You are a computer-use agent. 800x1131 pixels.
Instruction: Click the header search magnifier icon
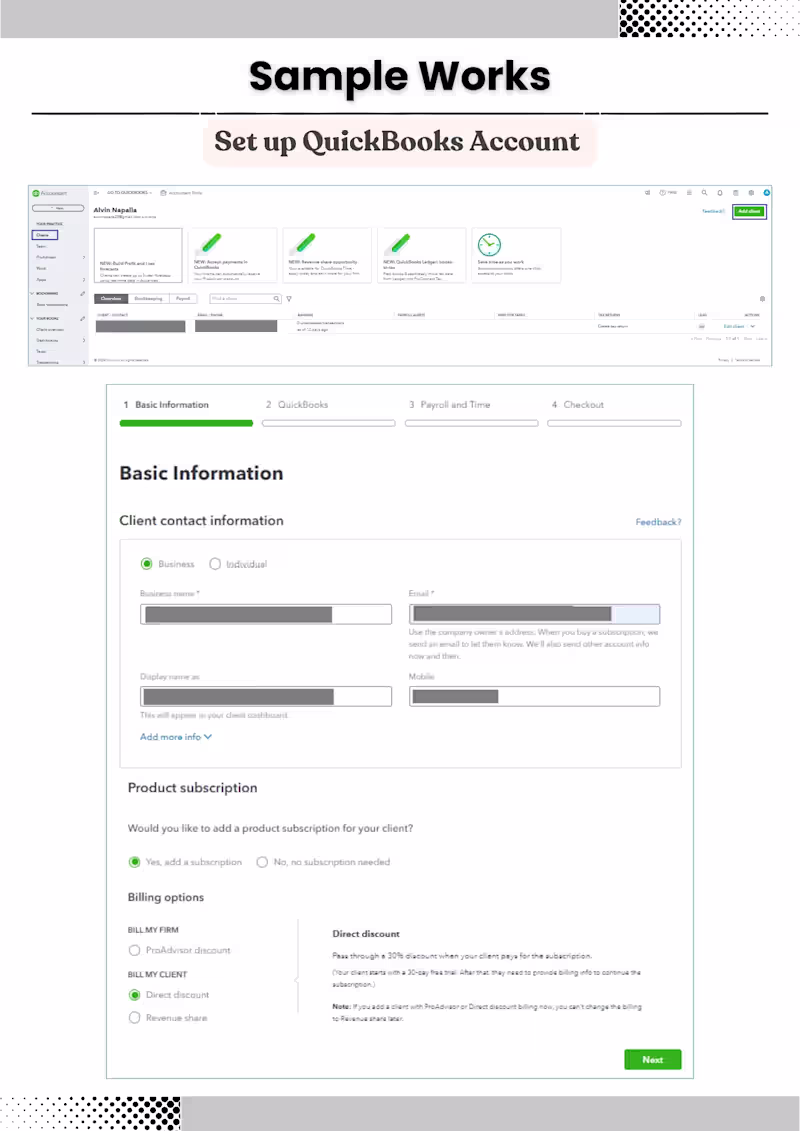(x=704, y=193)
